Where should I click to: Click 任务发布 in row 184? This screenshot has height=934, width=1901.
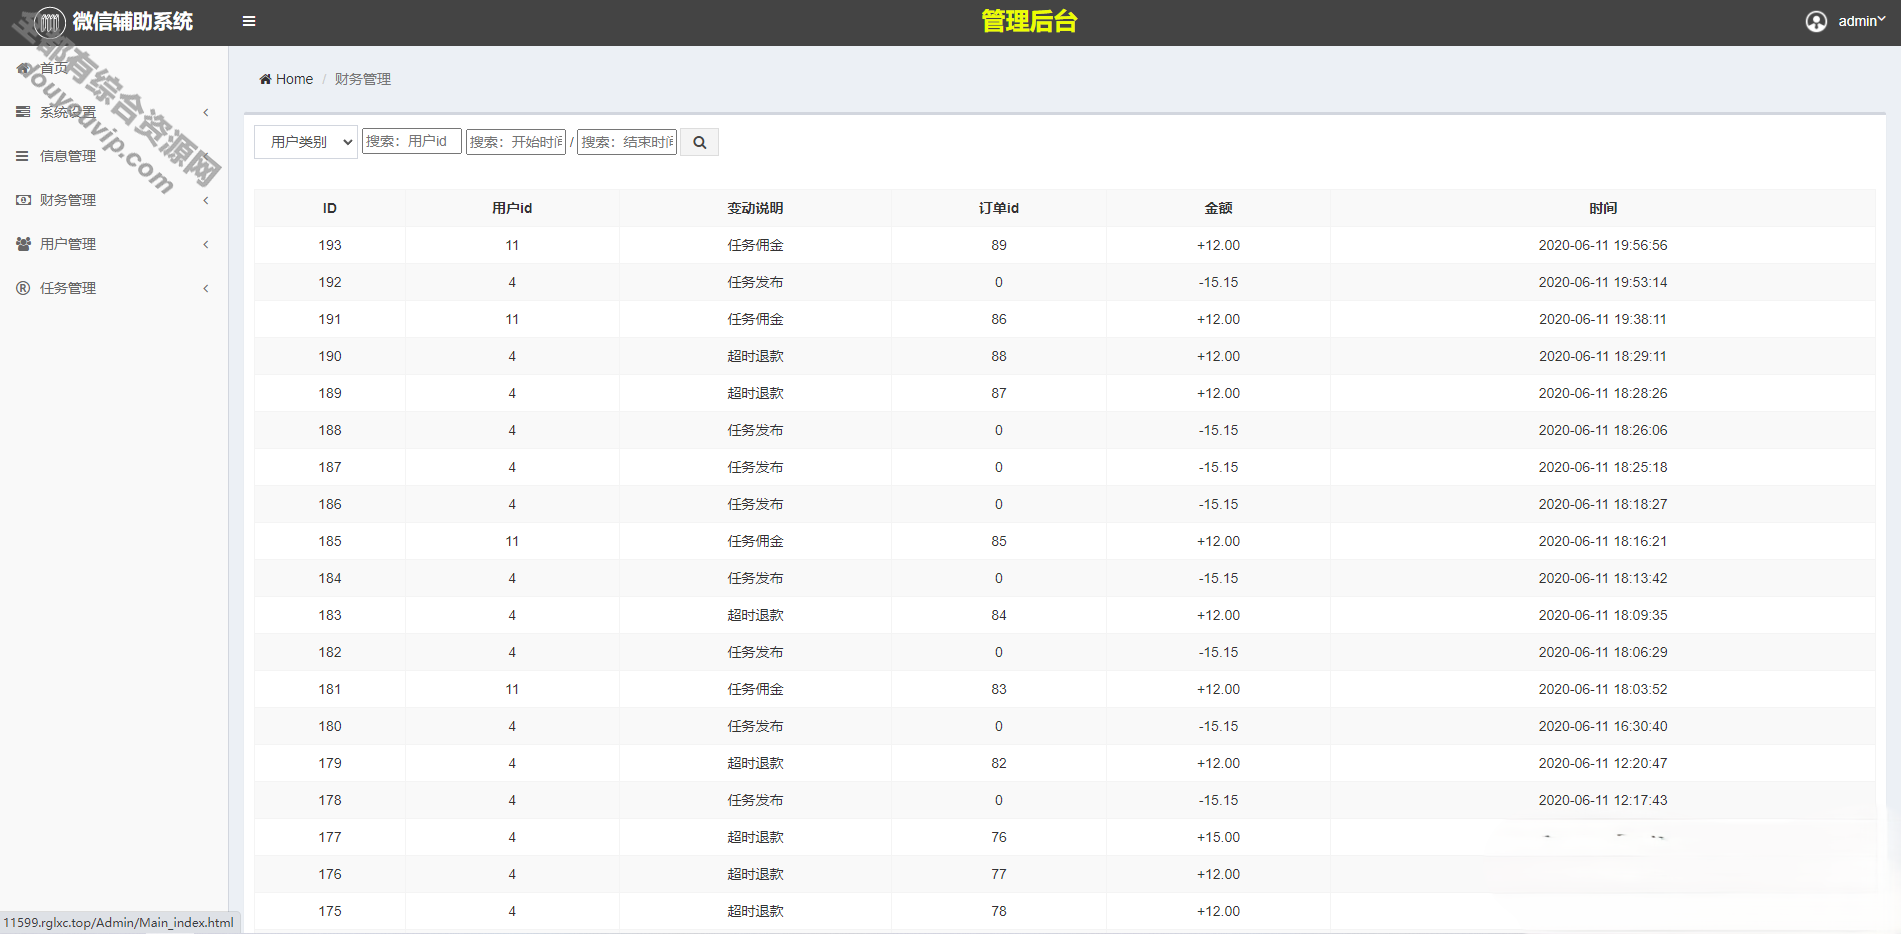click(x=755, y=578)
